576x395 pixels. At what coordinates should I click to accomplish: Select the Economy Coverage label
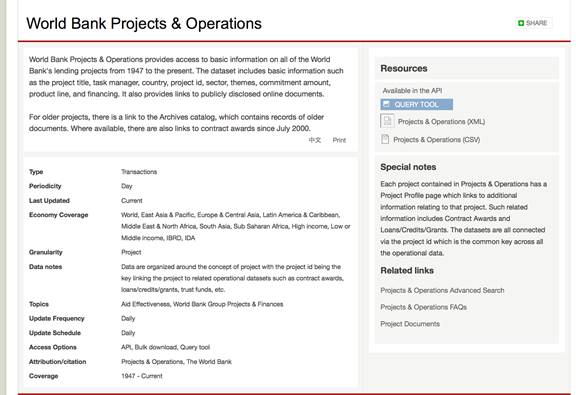58,215
